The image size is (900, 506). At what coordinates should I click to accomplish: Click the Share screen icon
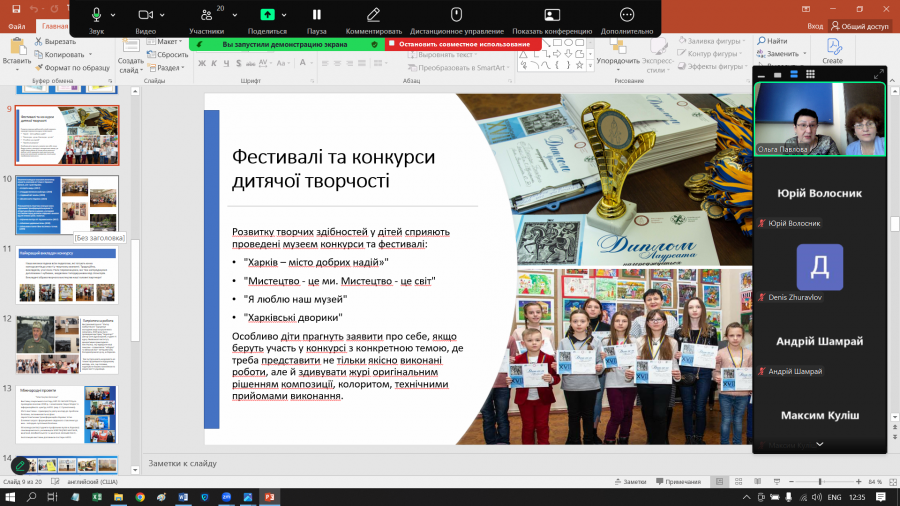click(267, 15)
